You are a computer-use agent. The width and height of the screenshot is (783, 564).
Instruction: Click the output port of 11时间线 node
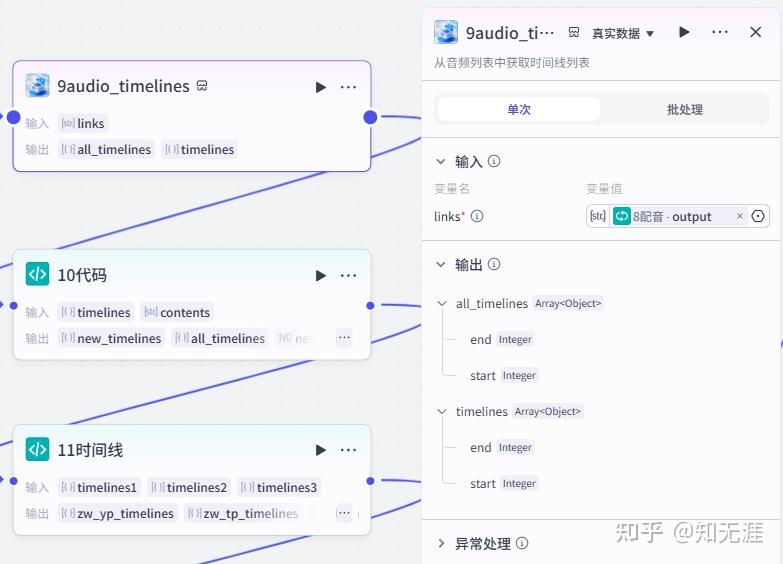coord(370,481)
